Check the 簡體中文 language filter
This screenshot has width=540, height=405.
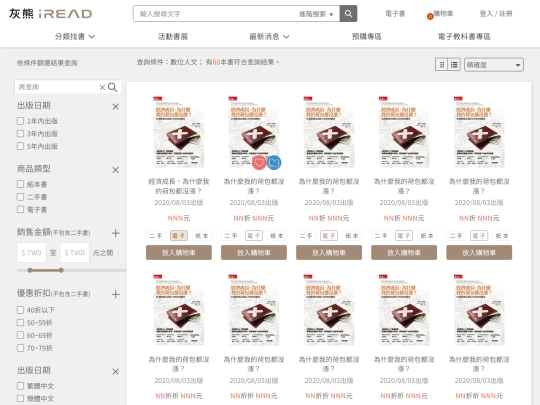pyautogui.click(x=20, y=398)
